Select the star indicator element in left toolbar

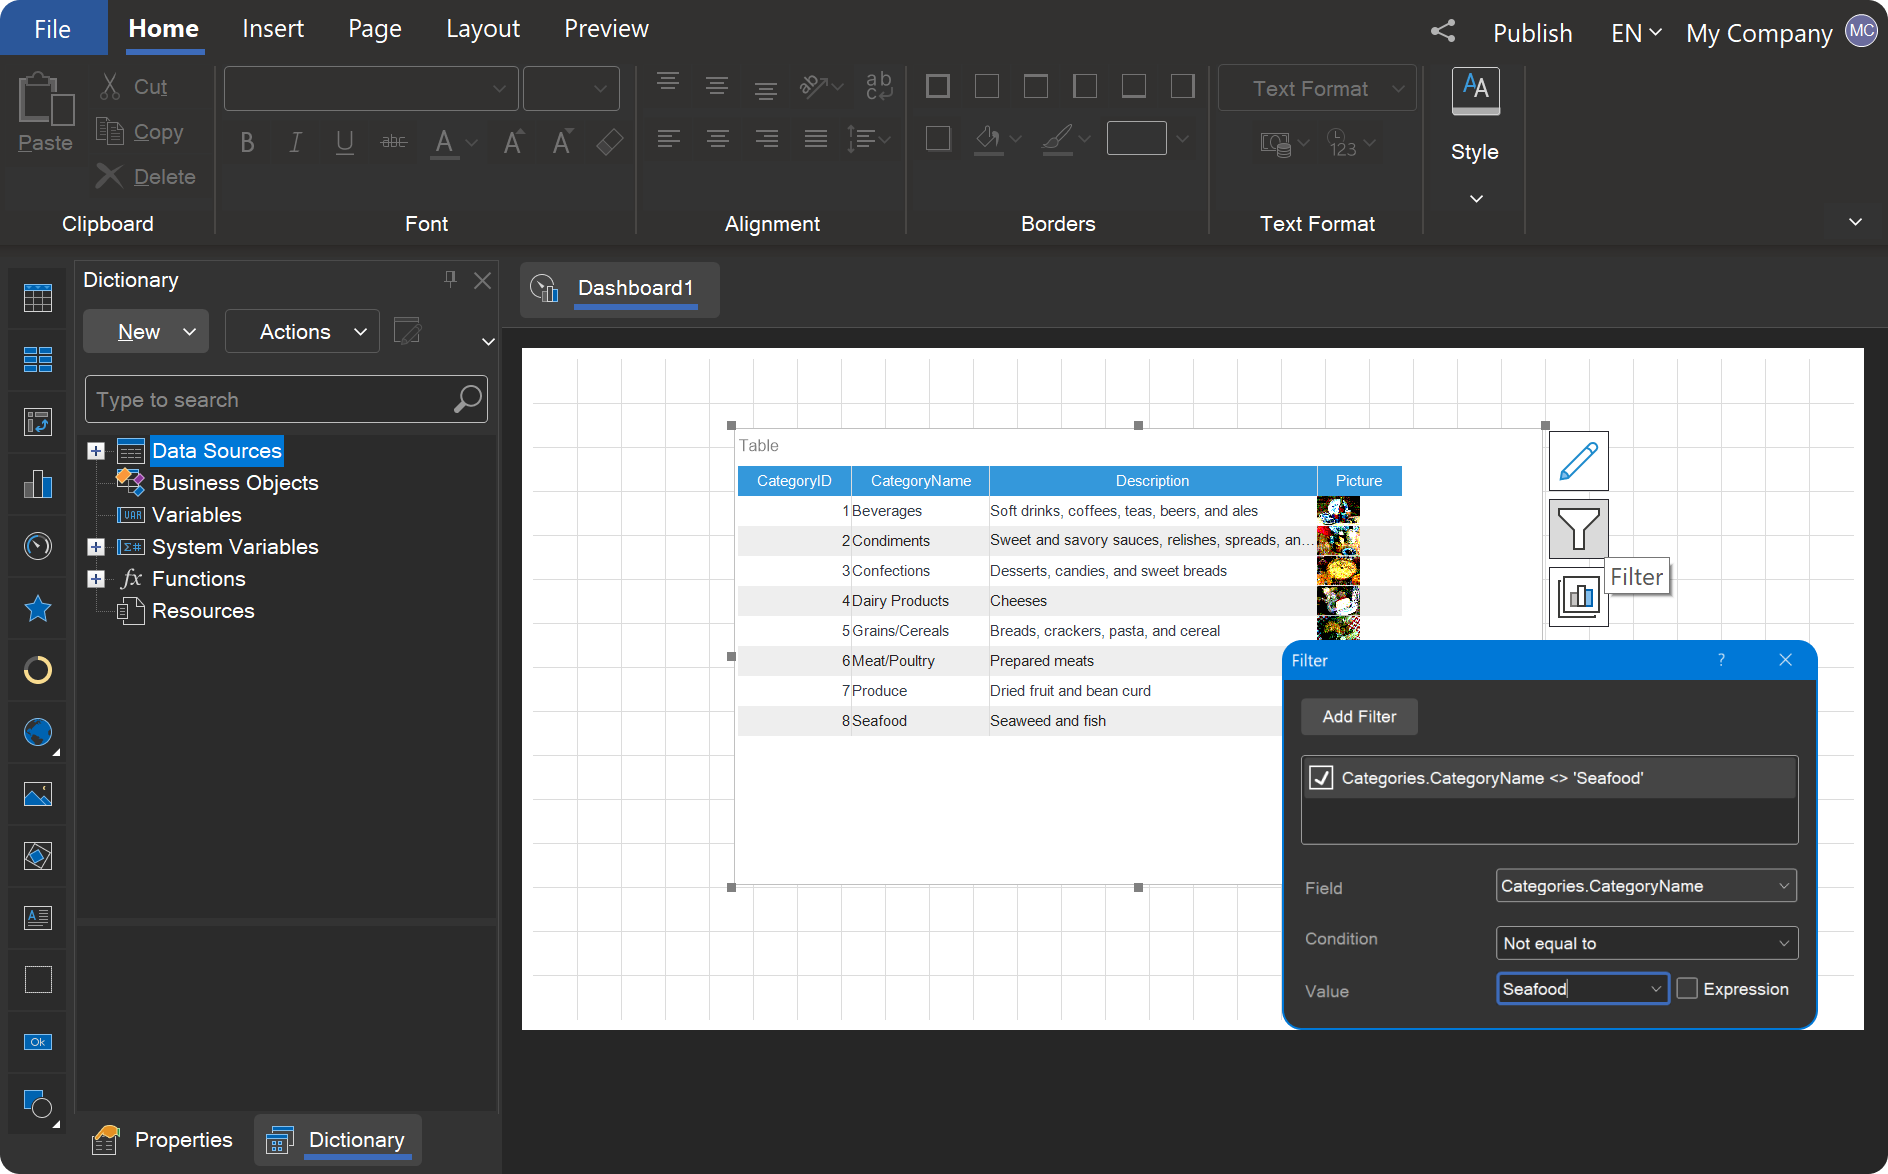38,608
